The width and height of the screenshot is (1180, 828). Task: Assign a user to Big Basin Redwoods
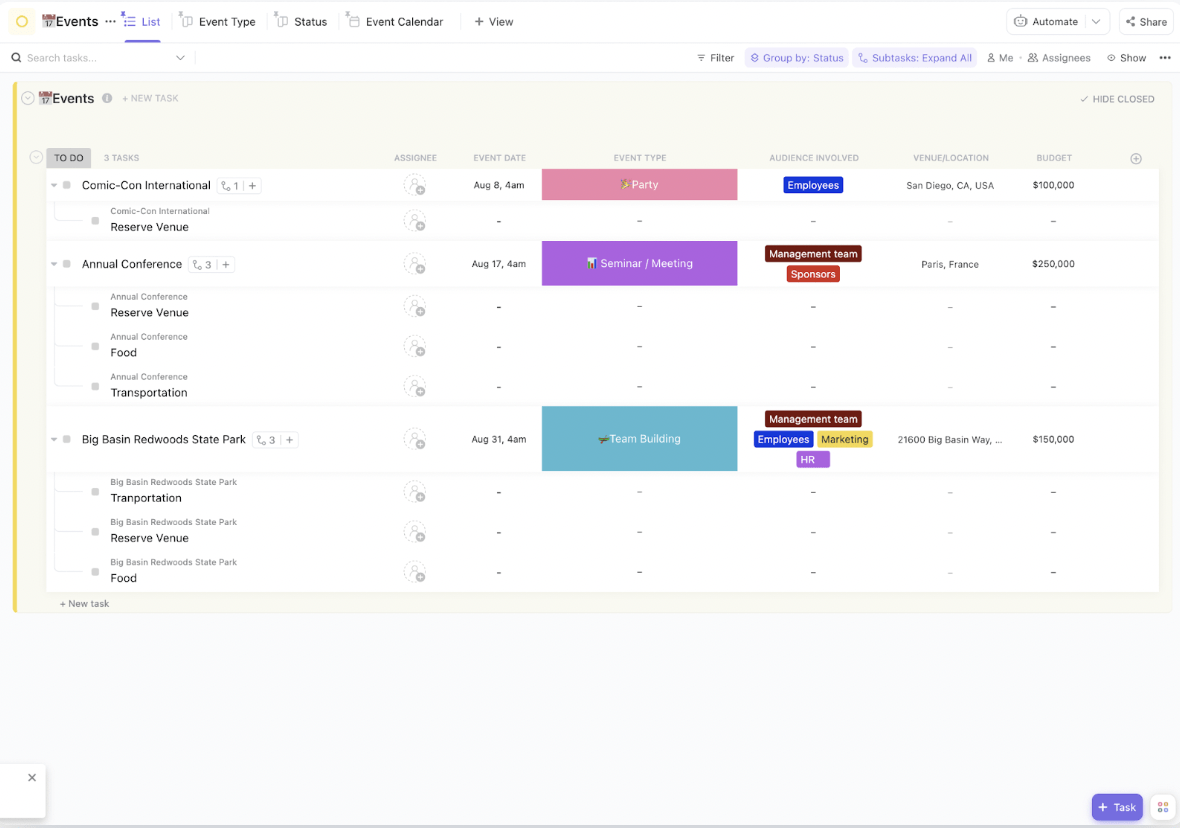coord(415,440)
